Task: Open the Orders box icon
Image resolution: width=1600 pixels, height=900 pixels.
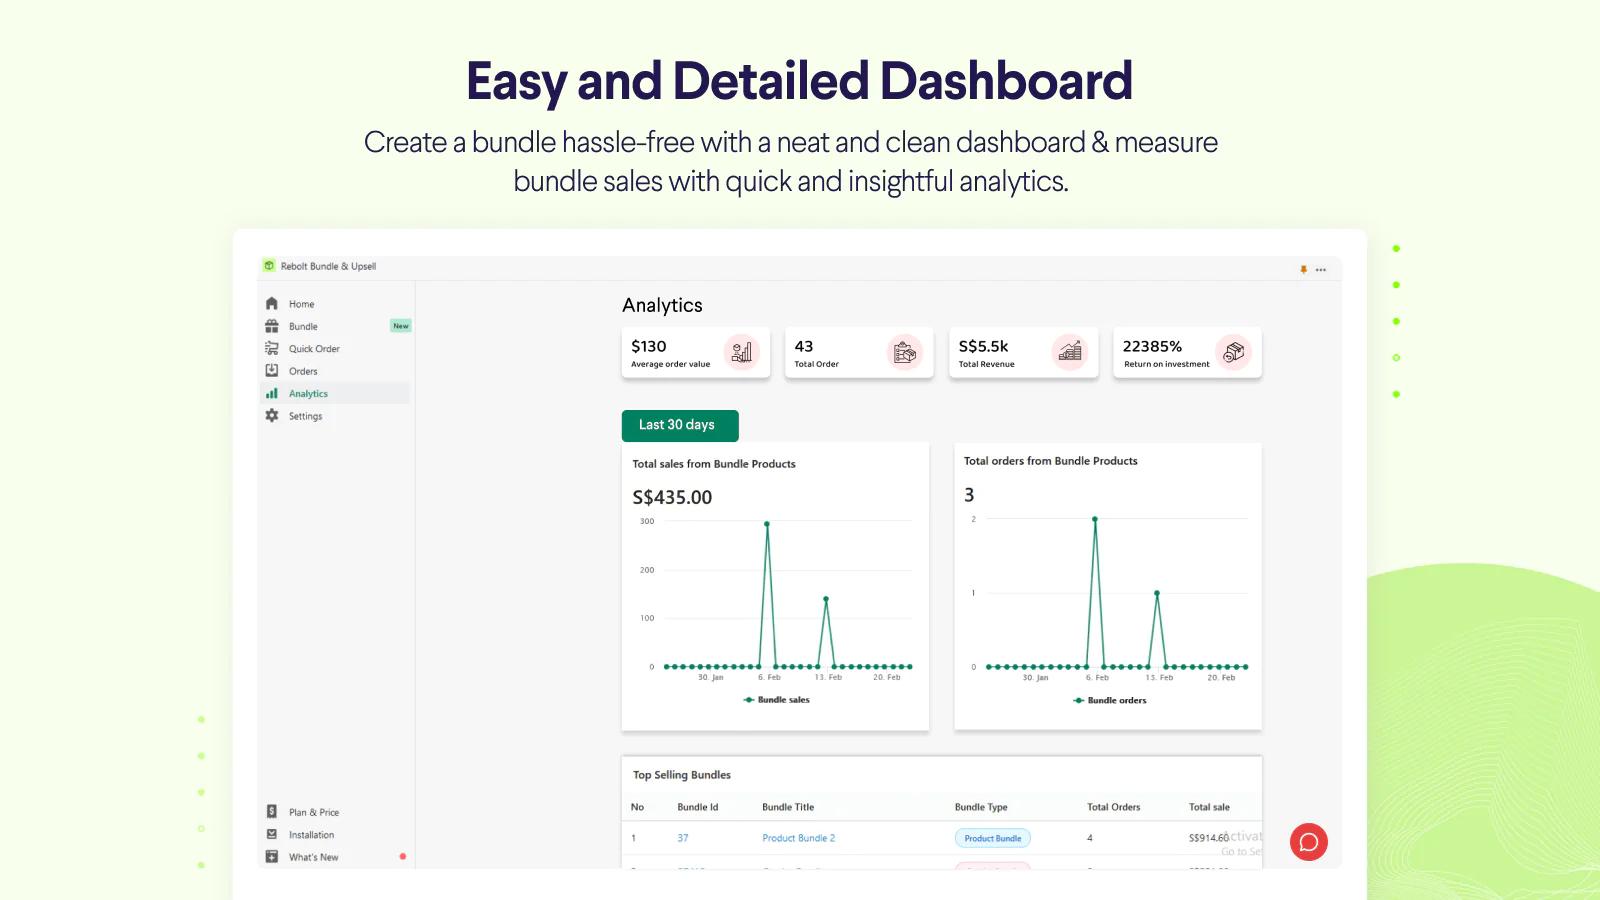Action: (271, 370)
